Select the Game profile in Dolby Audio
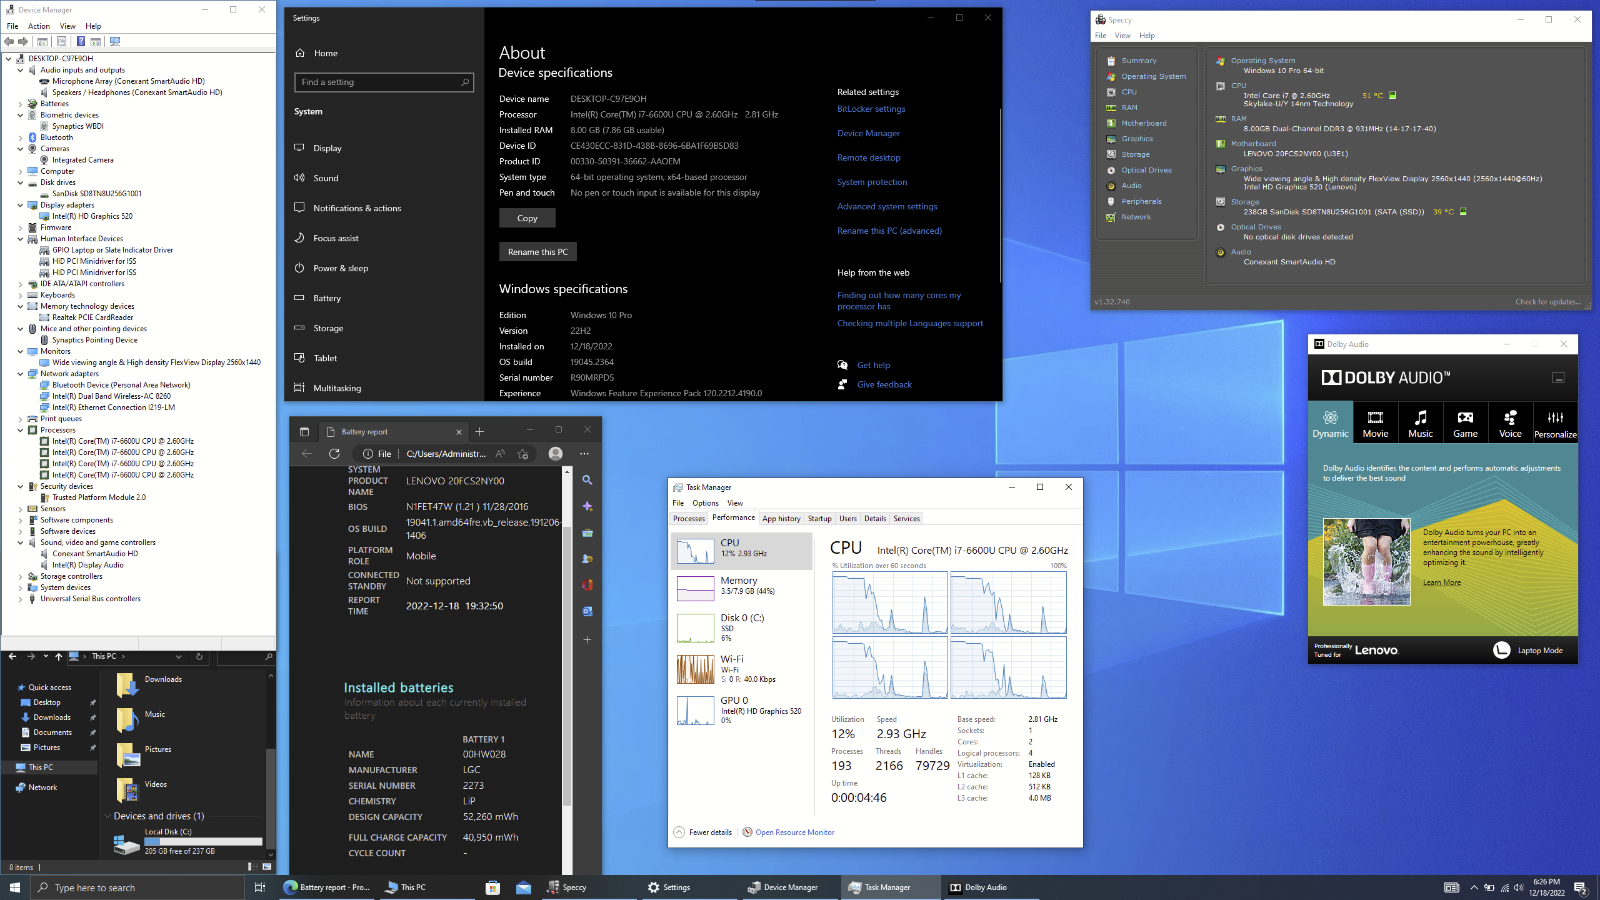 click(x=1465, y=424)
